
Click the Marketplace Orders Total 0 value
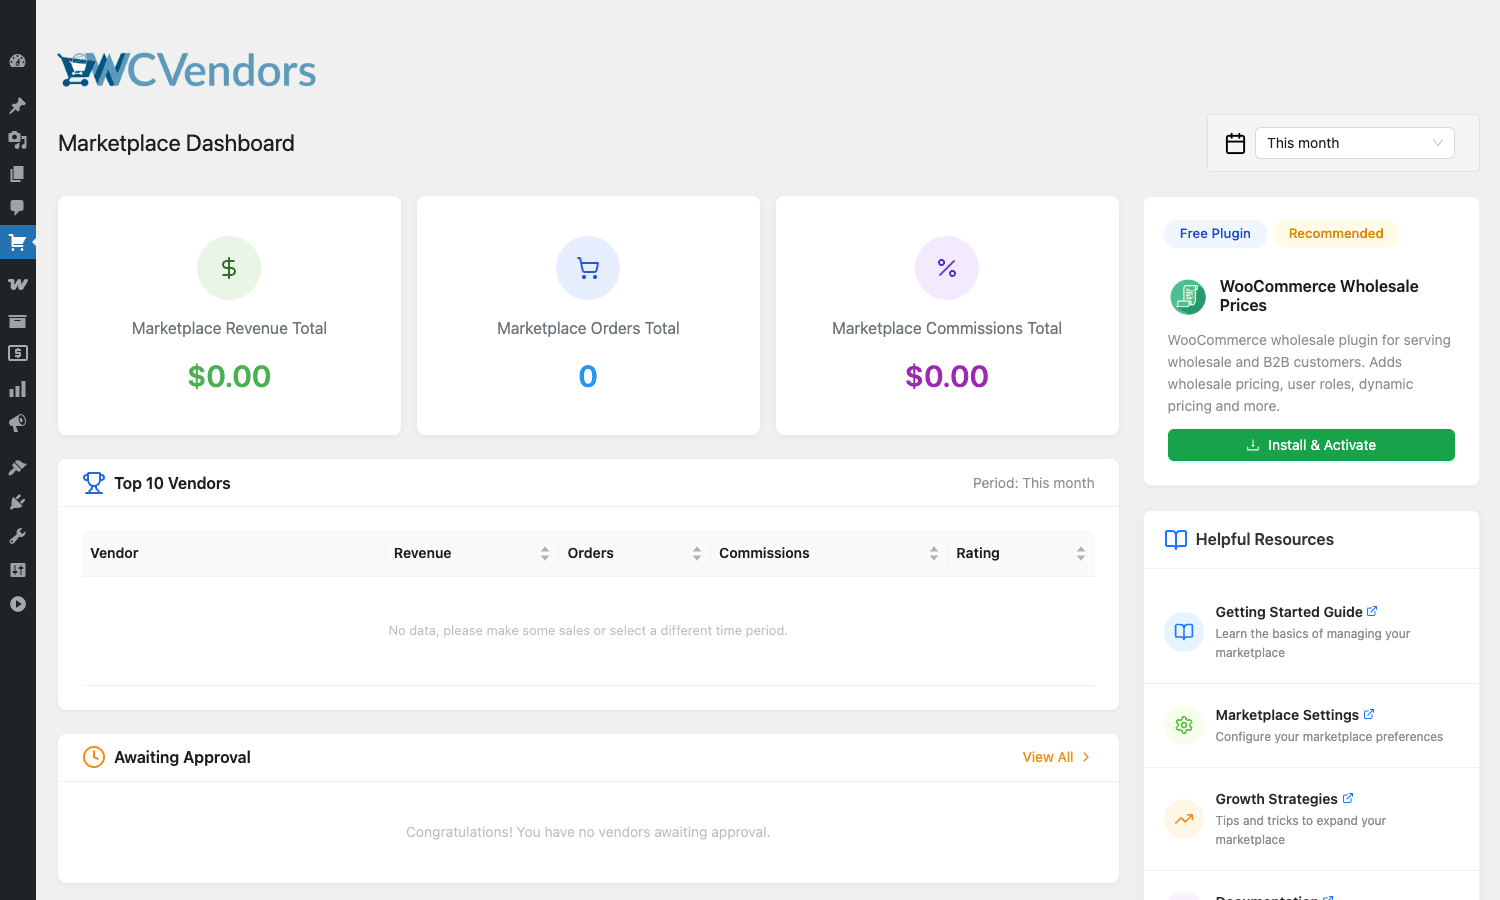[588, 377]
